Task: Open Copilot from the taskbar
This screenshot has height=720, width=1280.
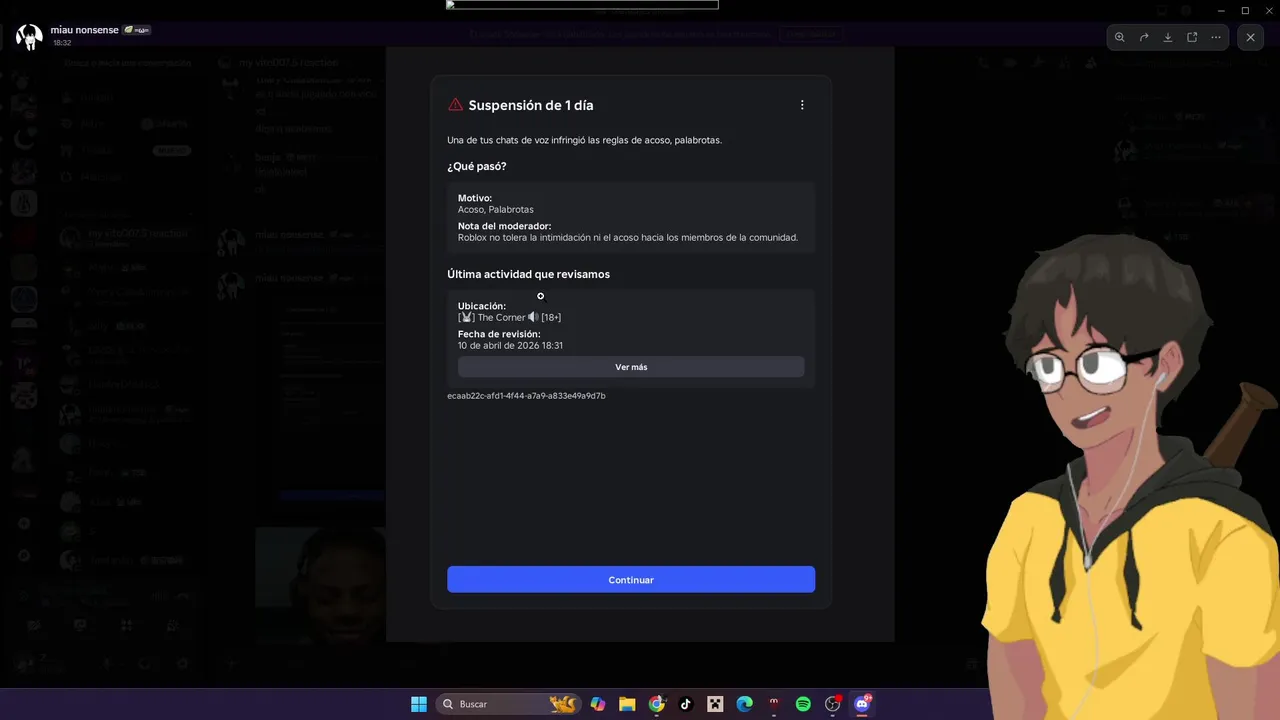Action: [x=598, y=704]
